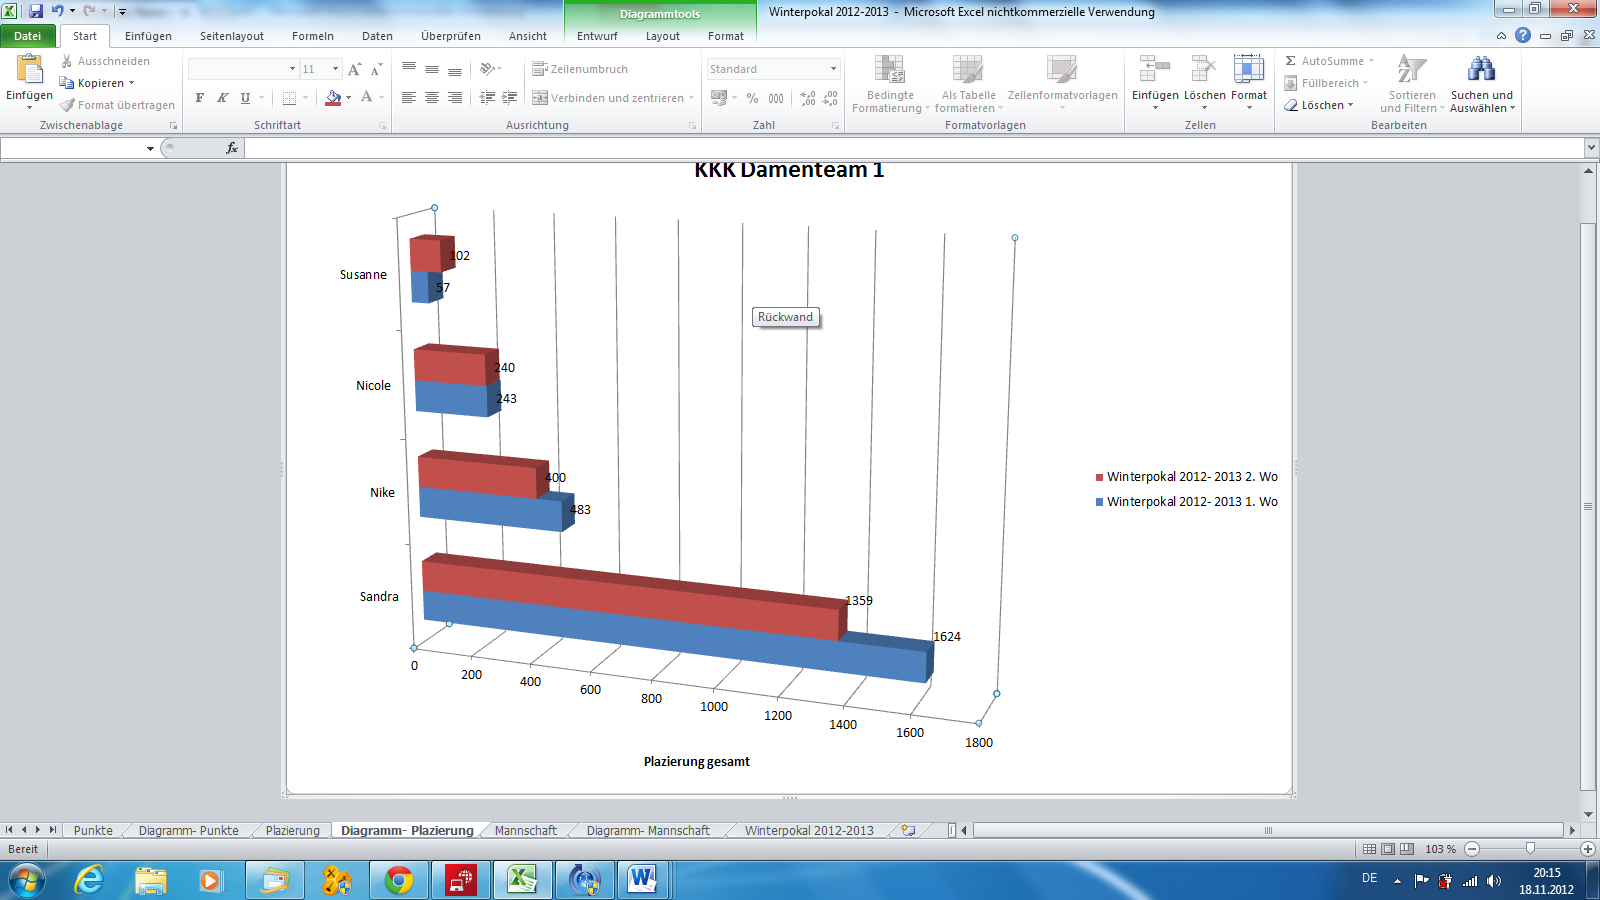The height and width of the screenshot is (900, 1600).
Task: Increase indent icon
Action: pyautogui.click(x=510, y=98)
